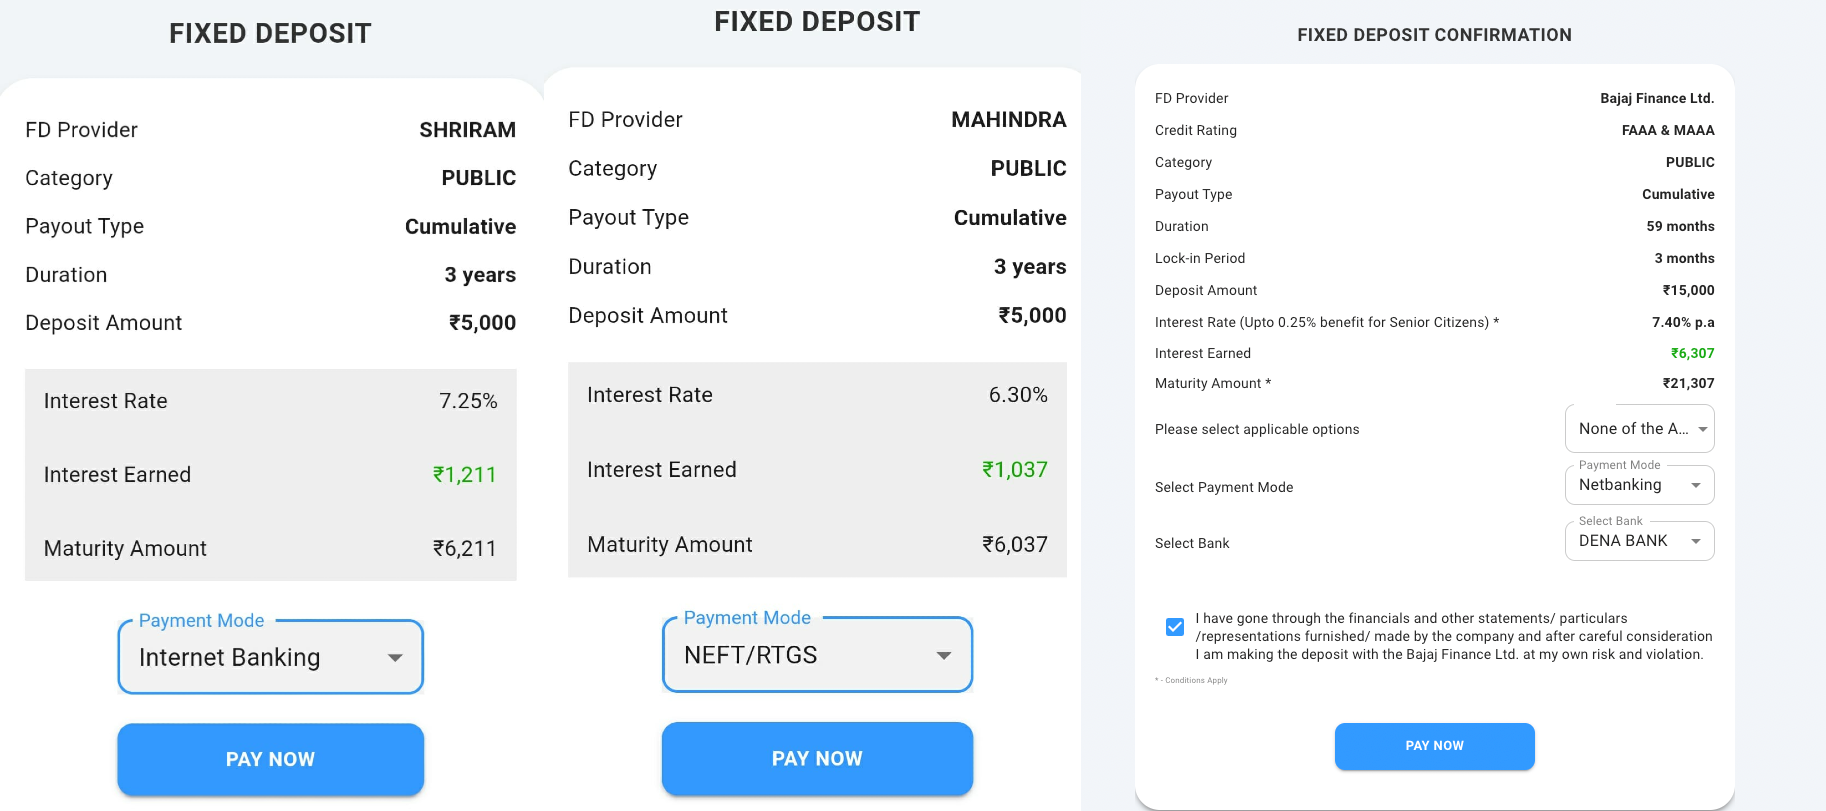Viewport: 1826px width, 811px height.
Task: Click the Conditions Apply footnote
Action: tap(1191, 680)
